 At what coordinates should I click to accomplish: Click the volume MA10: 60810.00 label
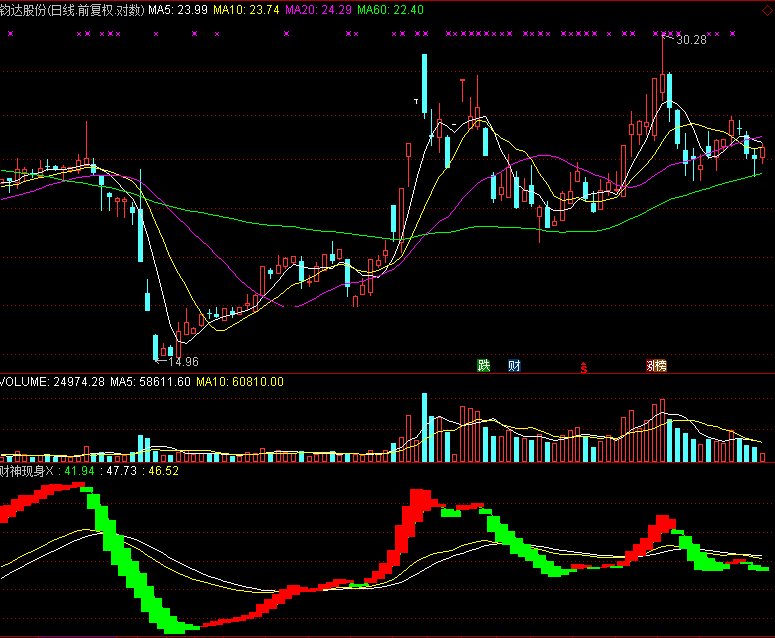click(x=240, y=382)
